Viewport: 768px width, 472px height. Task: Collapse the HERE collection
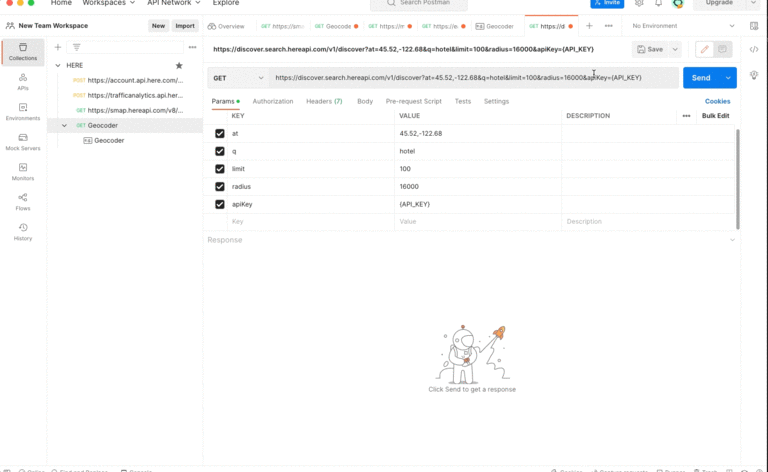tap(58, 65)
